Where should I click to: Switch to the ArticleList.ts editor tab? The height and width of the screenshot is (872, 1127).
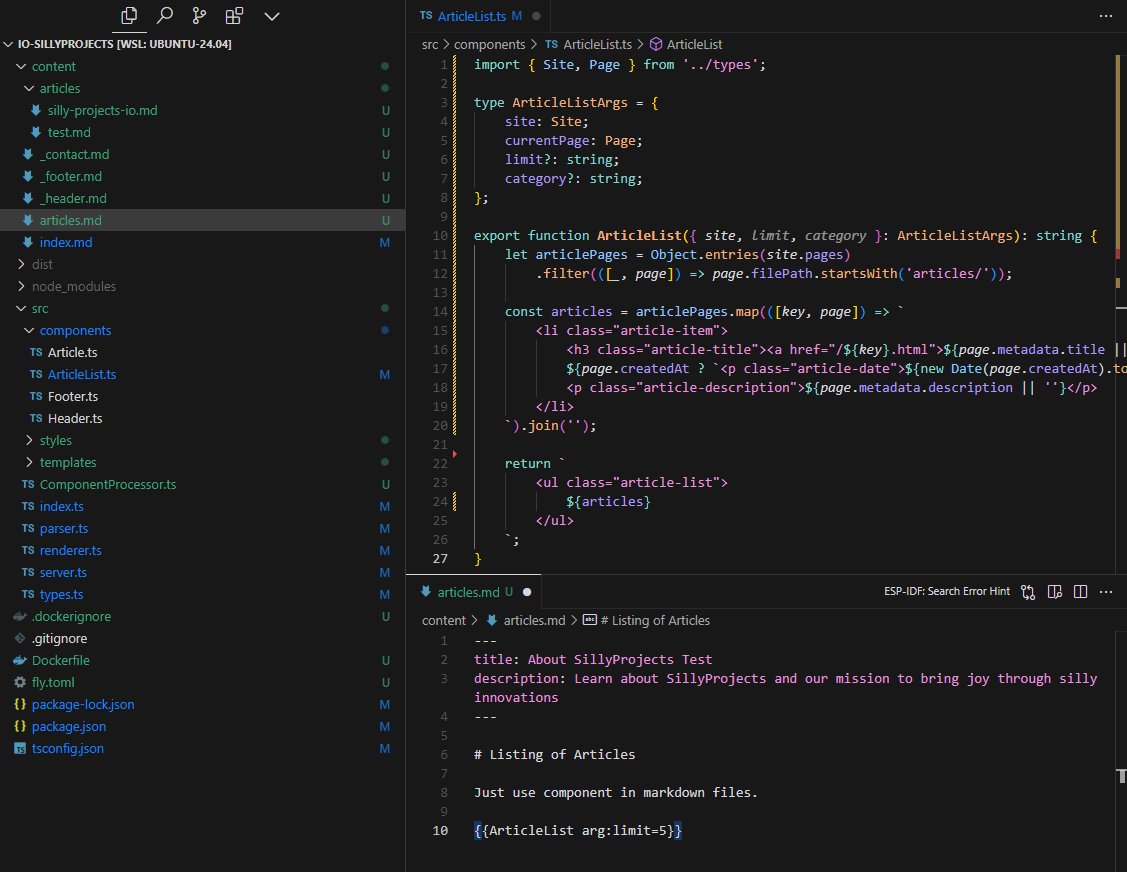click(x=471, y=16)
